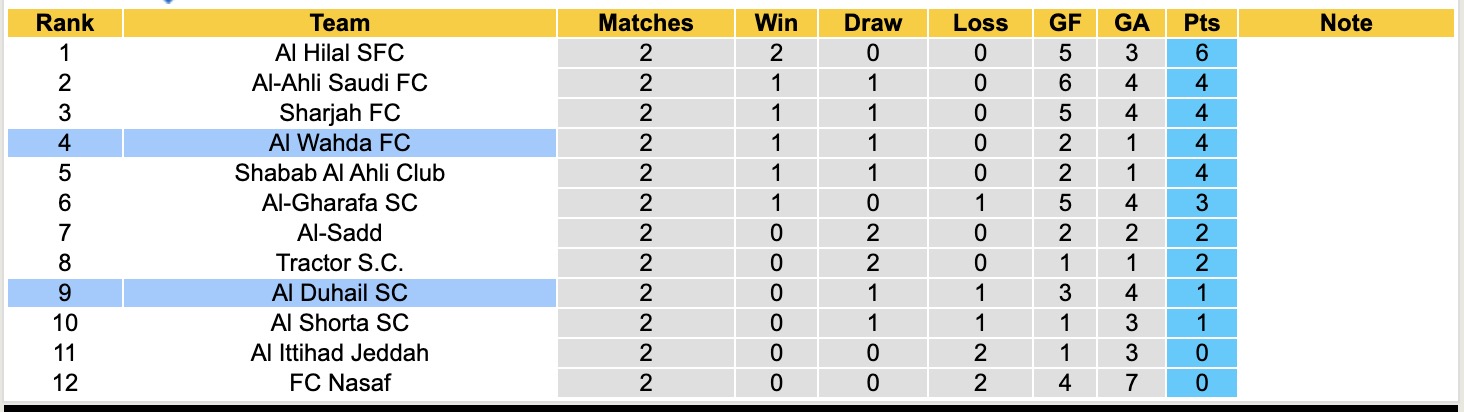
Task: Click the Note column header
Action: point(1346,23)
